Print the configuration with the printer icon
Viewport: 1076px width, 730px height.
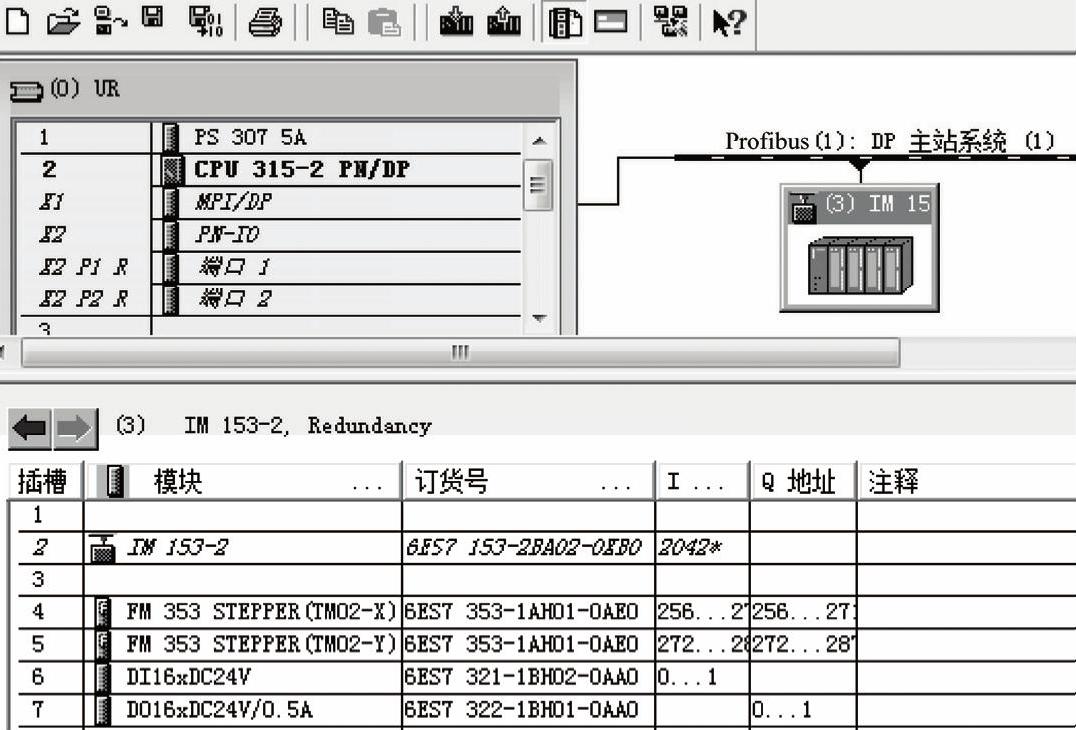coord(265,22)
